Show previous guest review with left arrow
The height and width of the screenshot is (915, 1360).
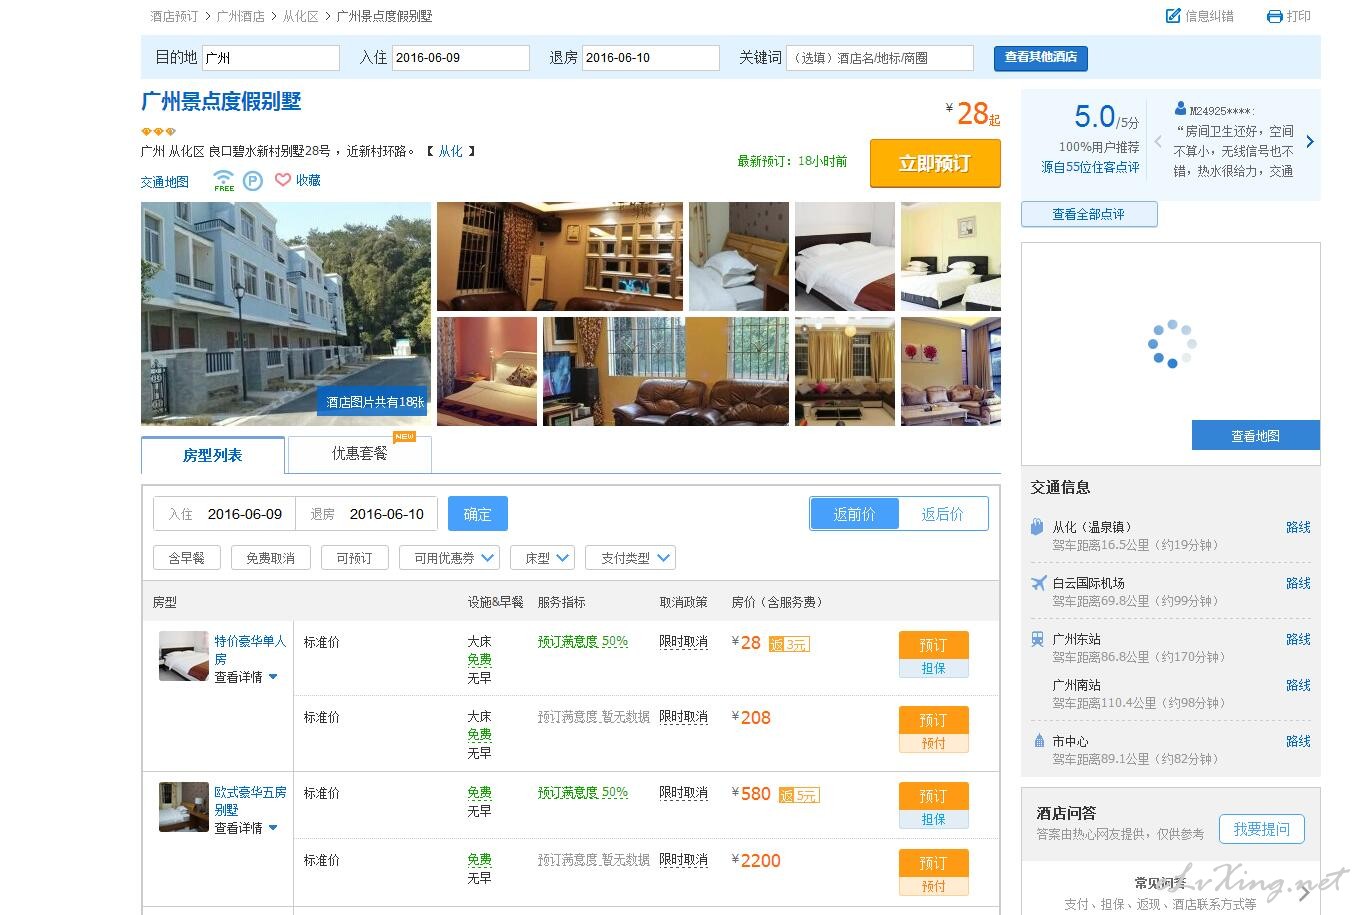(x=1158, y=142)
